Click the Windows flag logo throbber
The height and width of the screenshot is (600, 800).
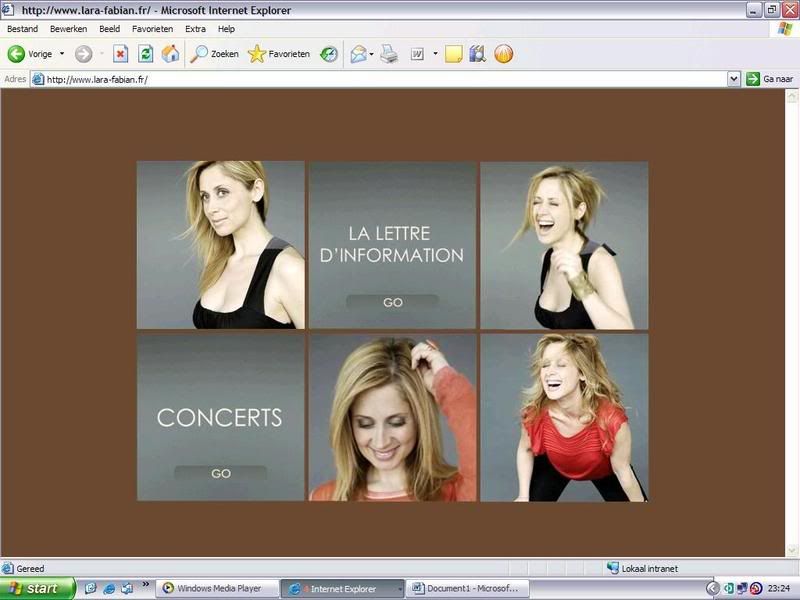tap(785, 29)
